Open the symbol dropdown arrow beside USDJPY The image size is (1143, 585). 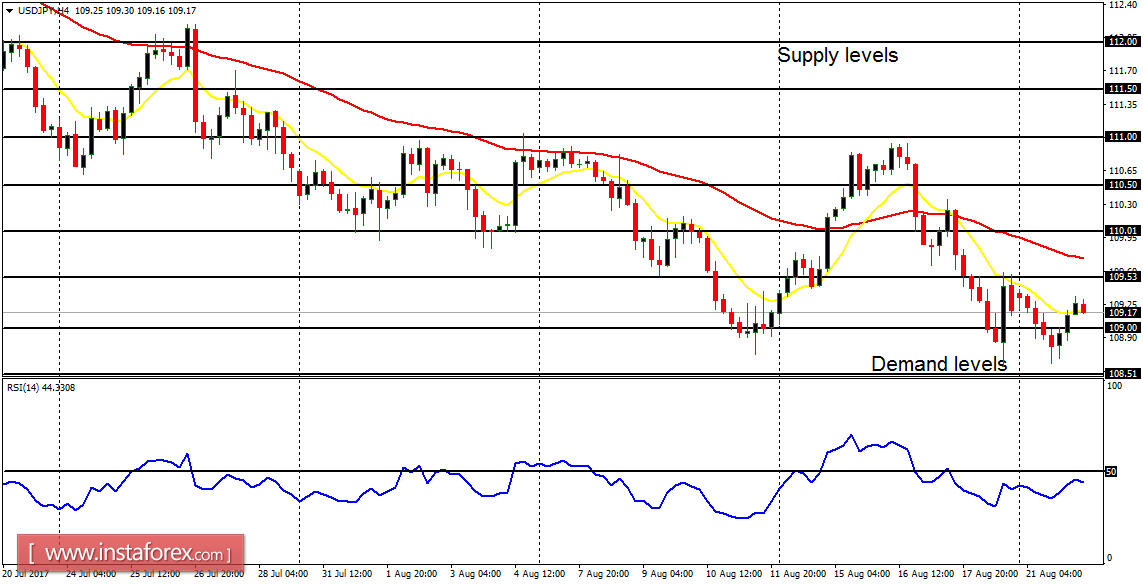coord(10,10)
